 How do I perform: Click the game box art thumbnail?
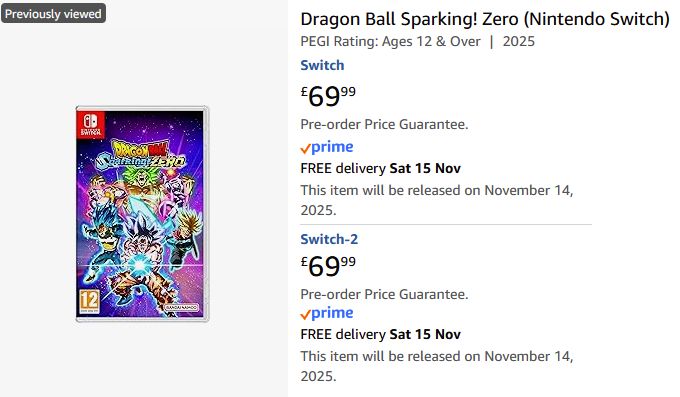[142, 214]
